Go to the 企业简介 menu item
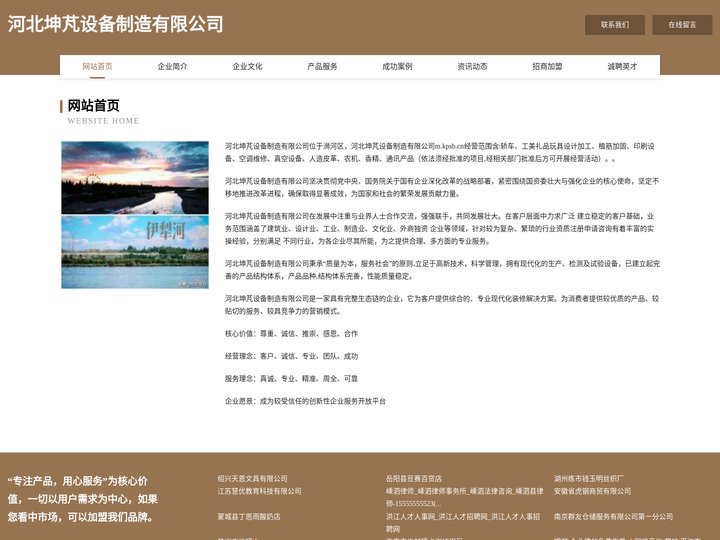Screen dimensions: 720x540 tap(172, 67)
